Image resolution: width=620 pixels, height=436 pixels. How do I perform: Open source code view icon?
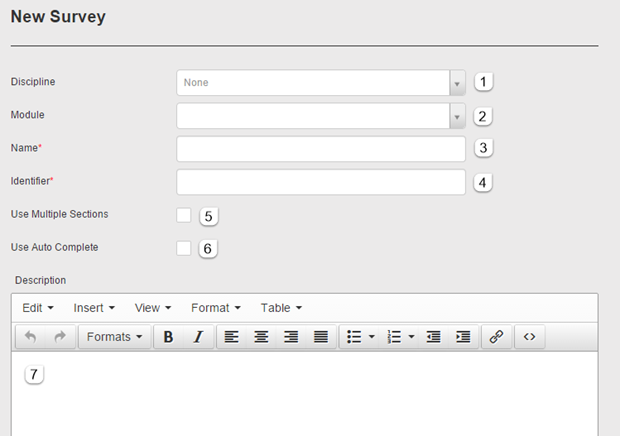(x=529, y=337)
